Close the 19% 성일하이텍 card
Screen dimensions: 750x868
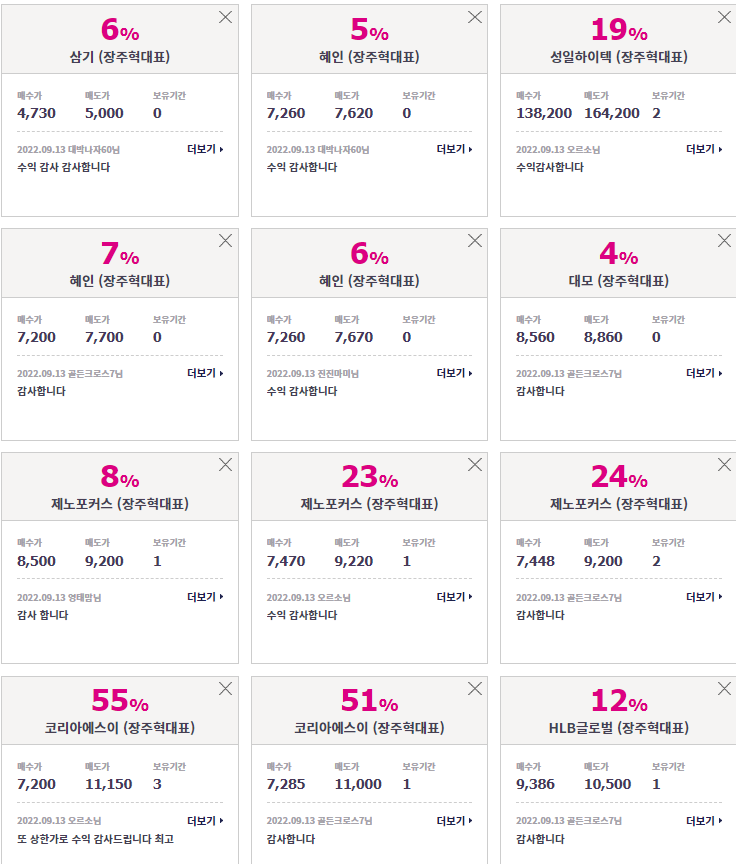tap(724, 17)
